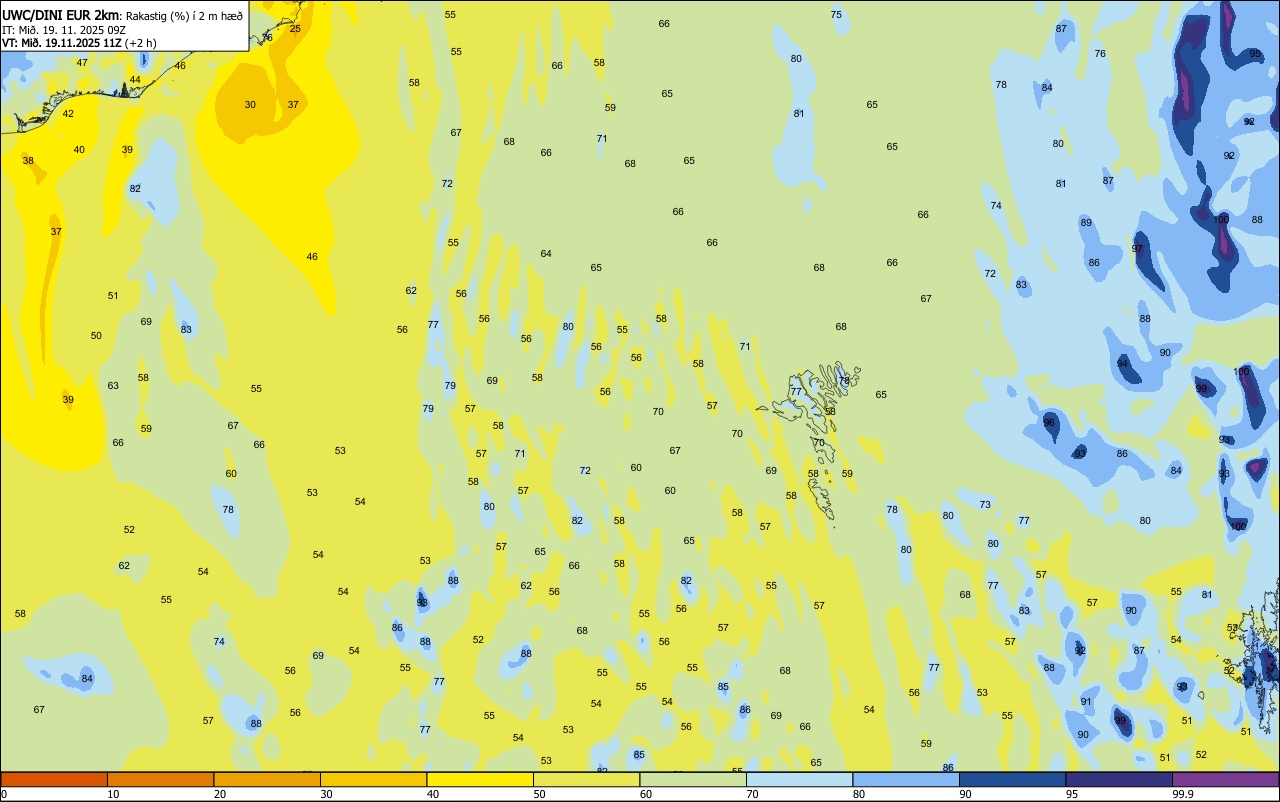
Task: Click the 'VT: Mið. 19.11.2025 11Z (+2 h)' line
Action: [79, 43]
